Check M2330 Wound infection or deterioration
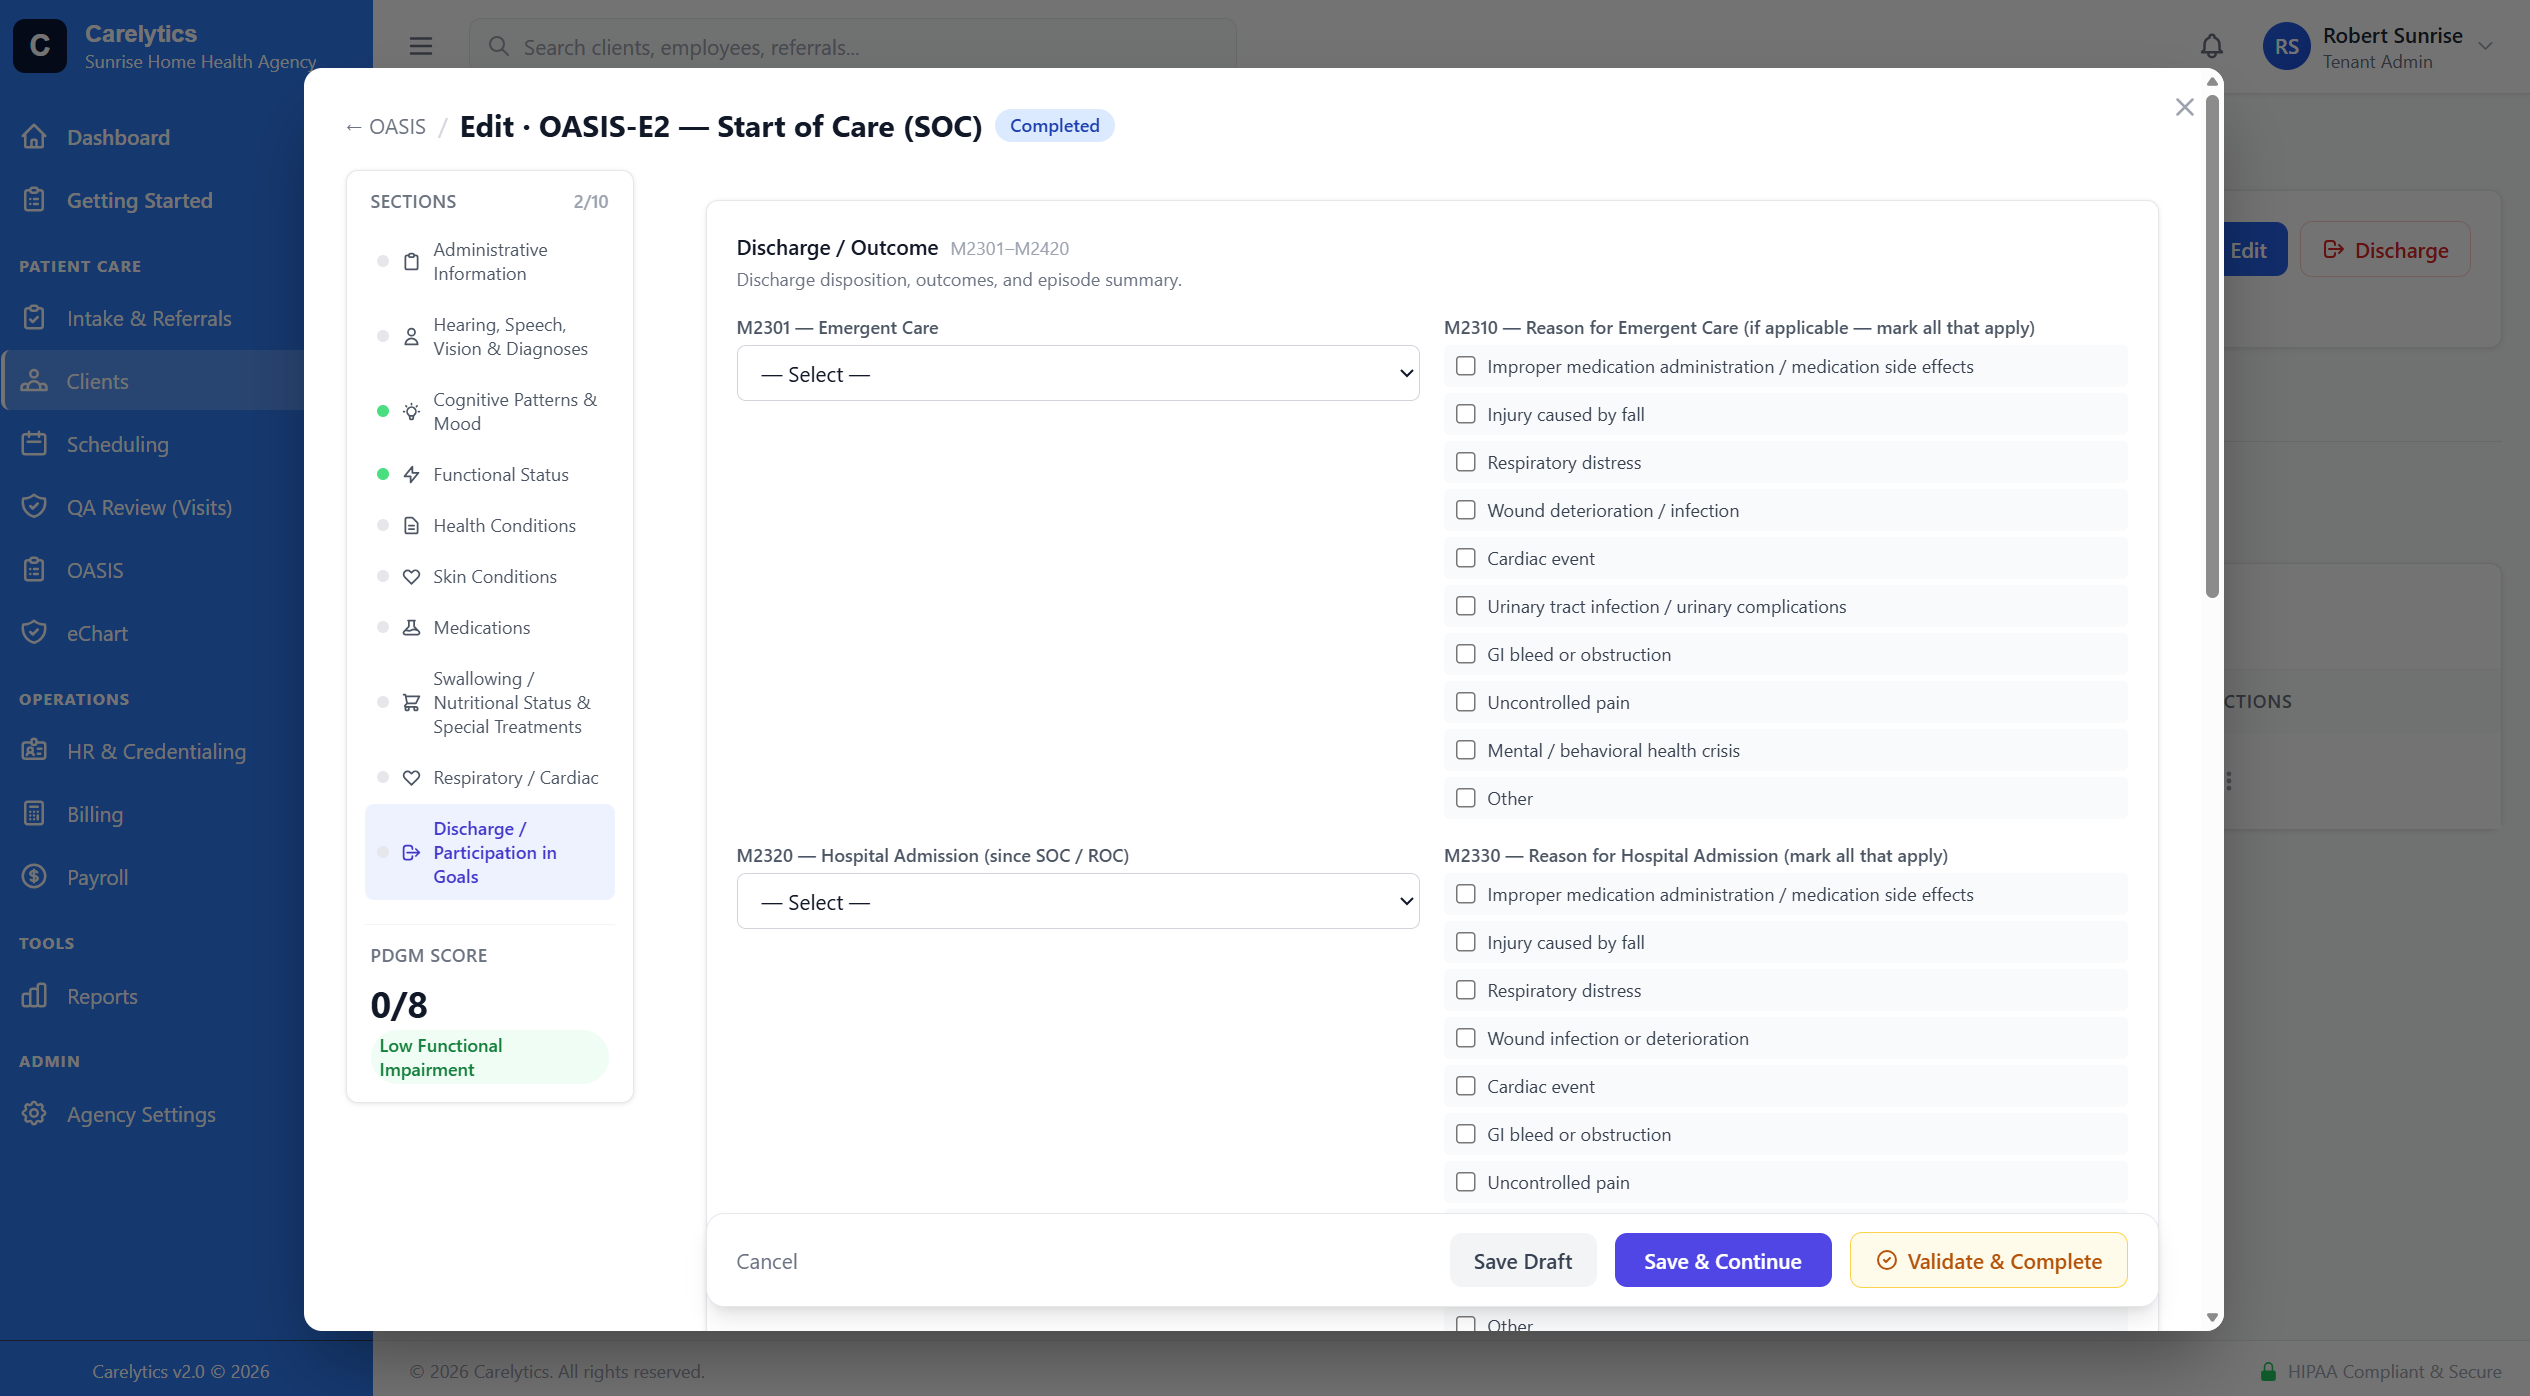Viewport: 2530px width, 1396px height. 1465,1039
